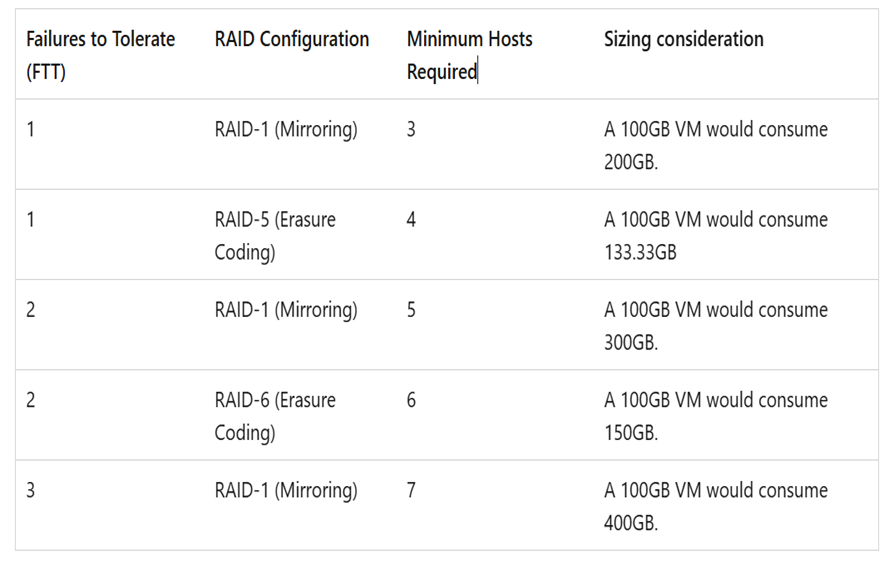The height and width of the screenshot is (561, 884).
Task: Click the minimum hosts value 4
Action: [411, 219]
